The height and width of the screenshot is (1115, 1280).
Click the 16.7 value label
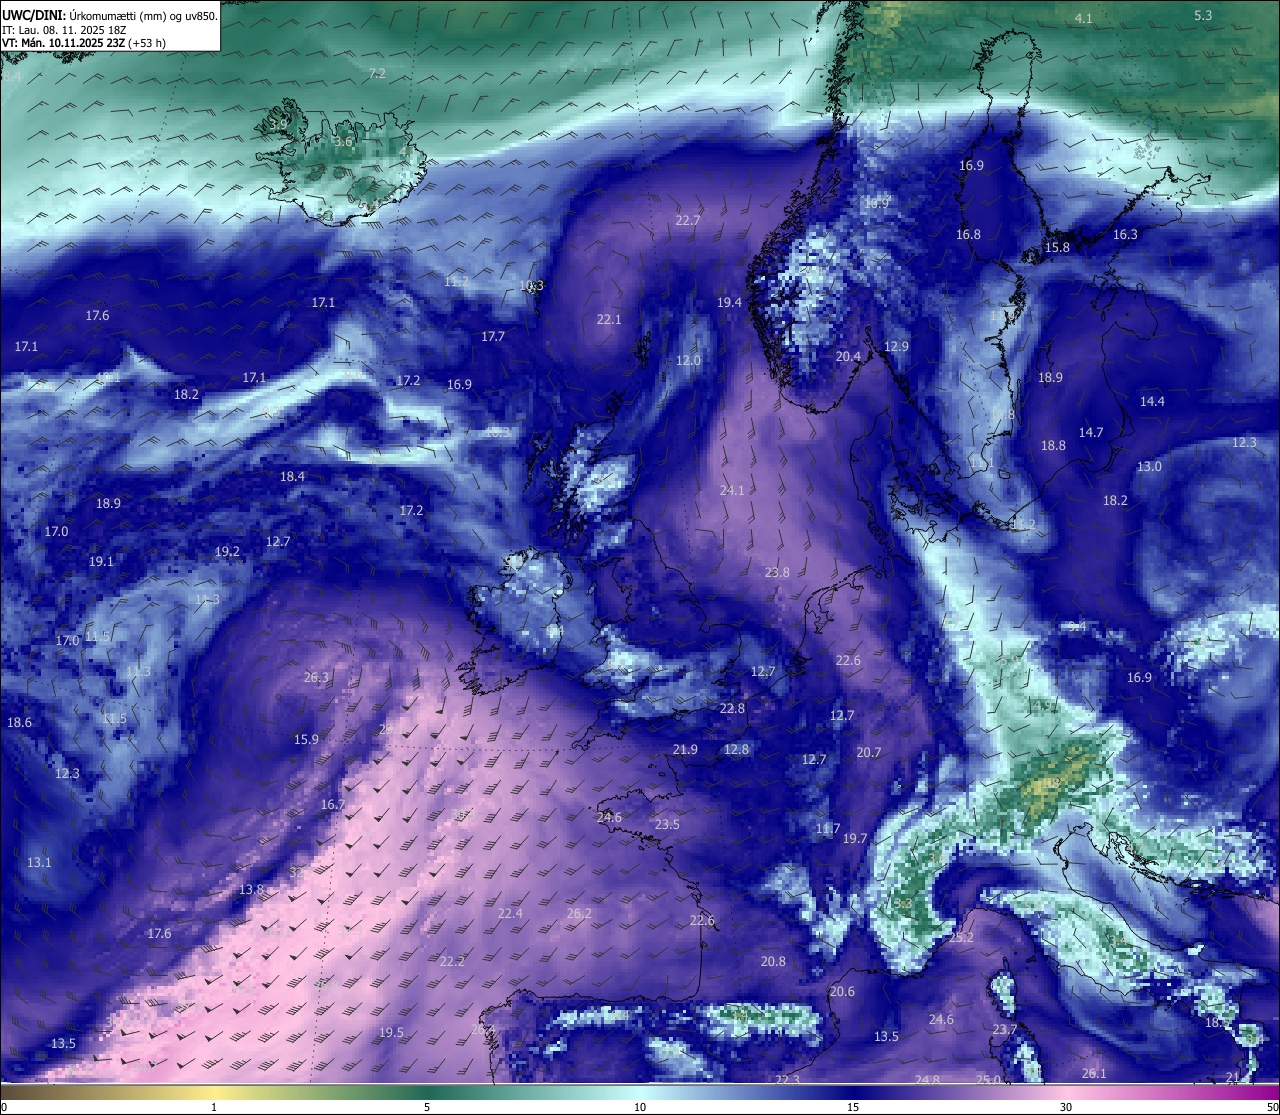[333, 804]
